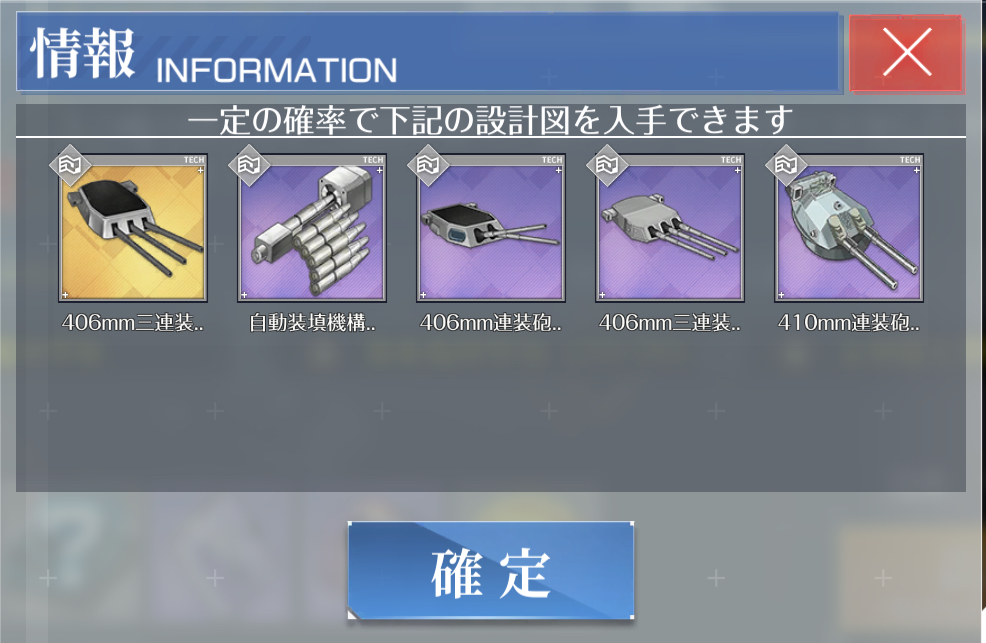Select the purple 406mm twin gun turret icon

[x=490, y=228]
